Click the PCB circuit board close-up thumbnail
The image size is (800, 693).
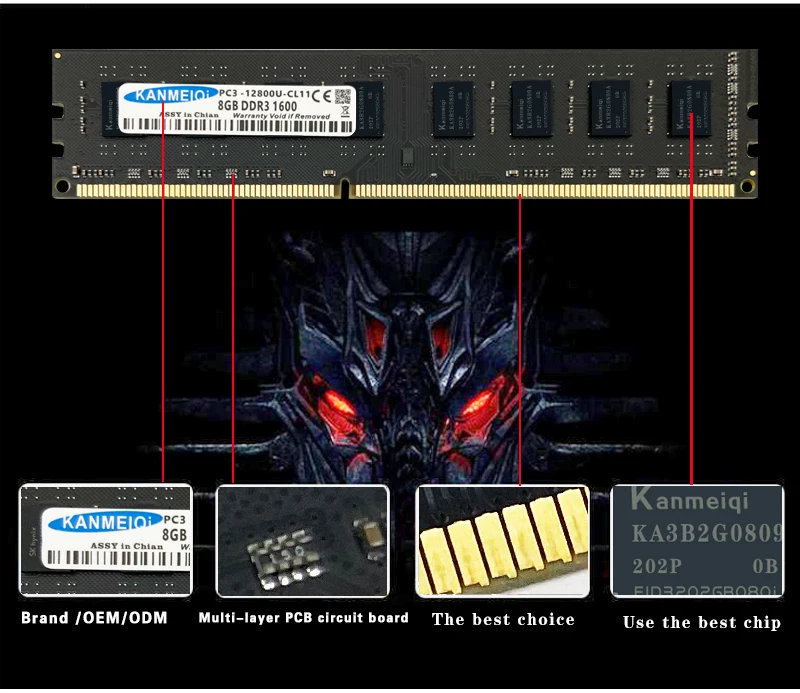coord(303,541)
